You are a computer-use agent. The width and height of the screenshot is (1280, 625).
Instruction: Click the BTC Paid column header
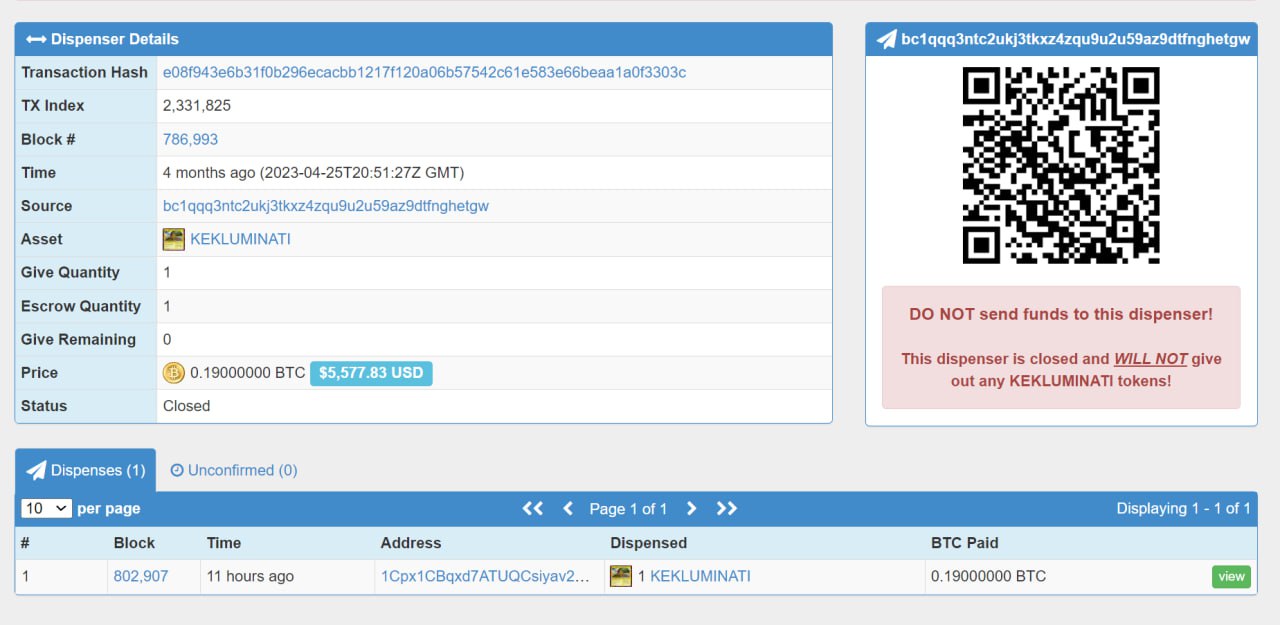click(965, 543)
